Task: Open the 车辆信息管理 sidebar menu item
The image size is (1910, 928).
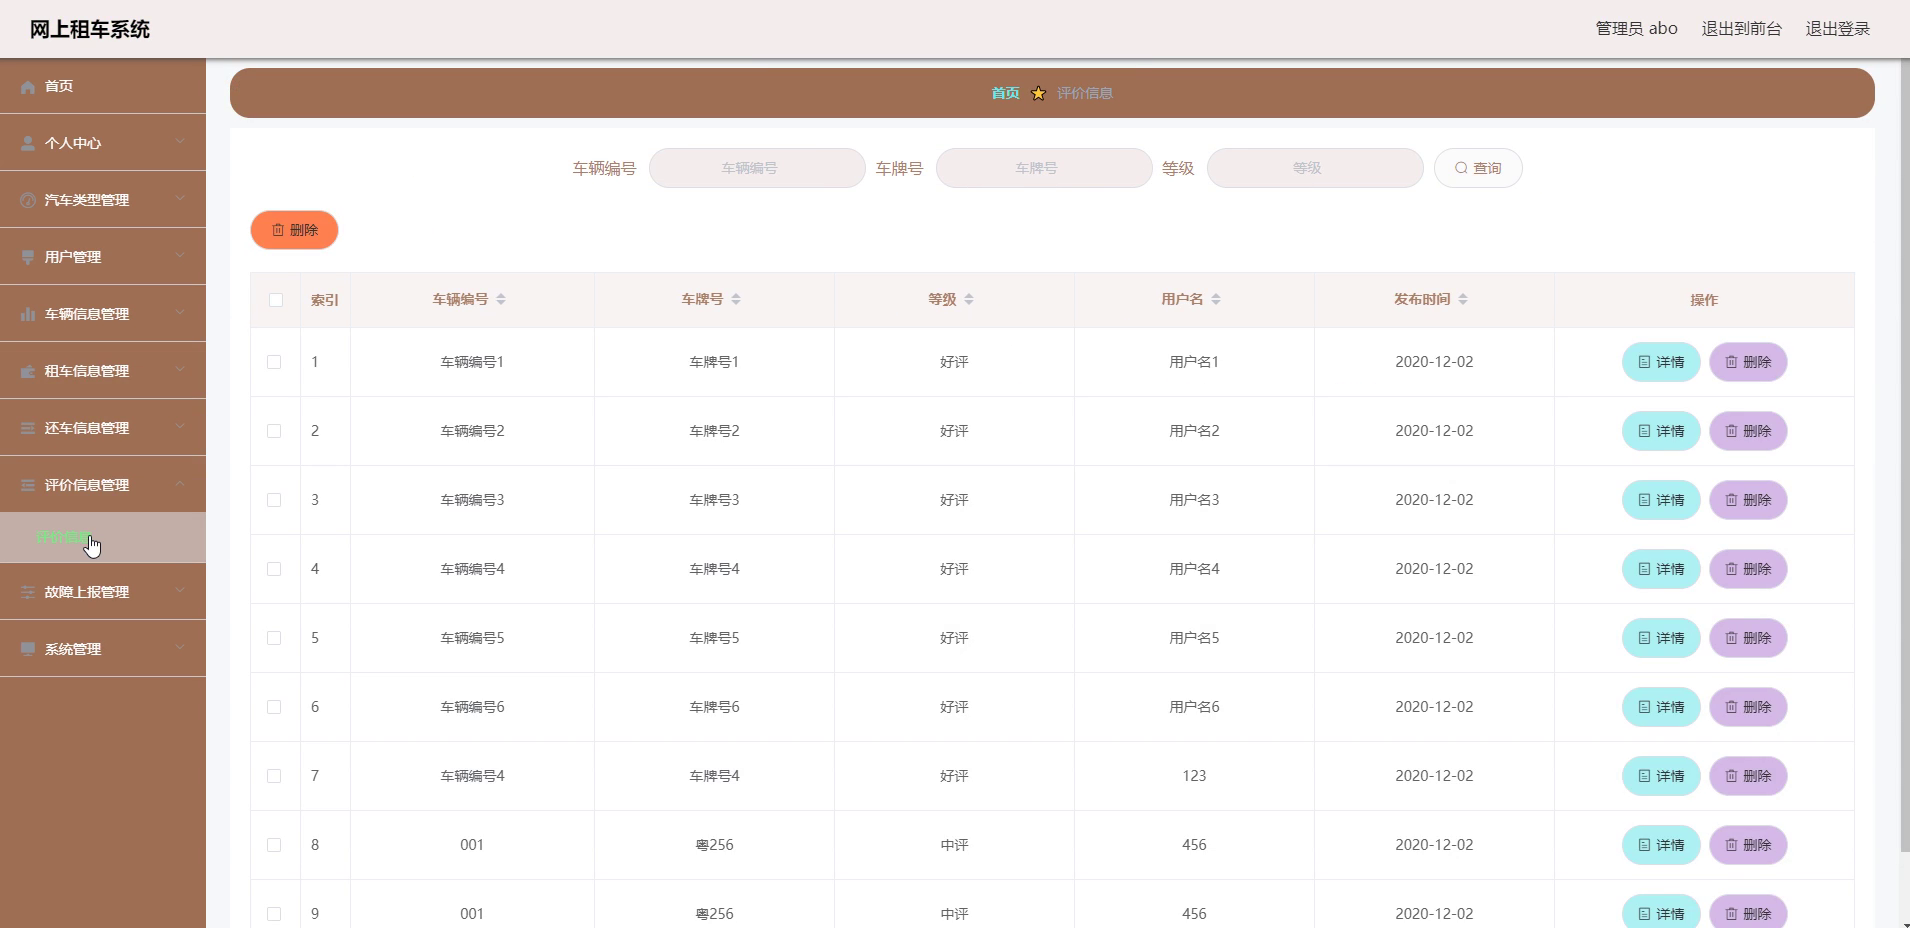Action: point(103,314)
